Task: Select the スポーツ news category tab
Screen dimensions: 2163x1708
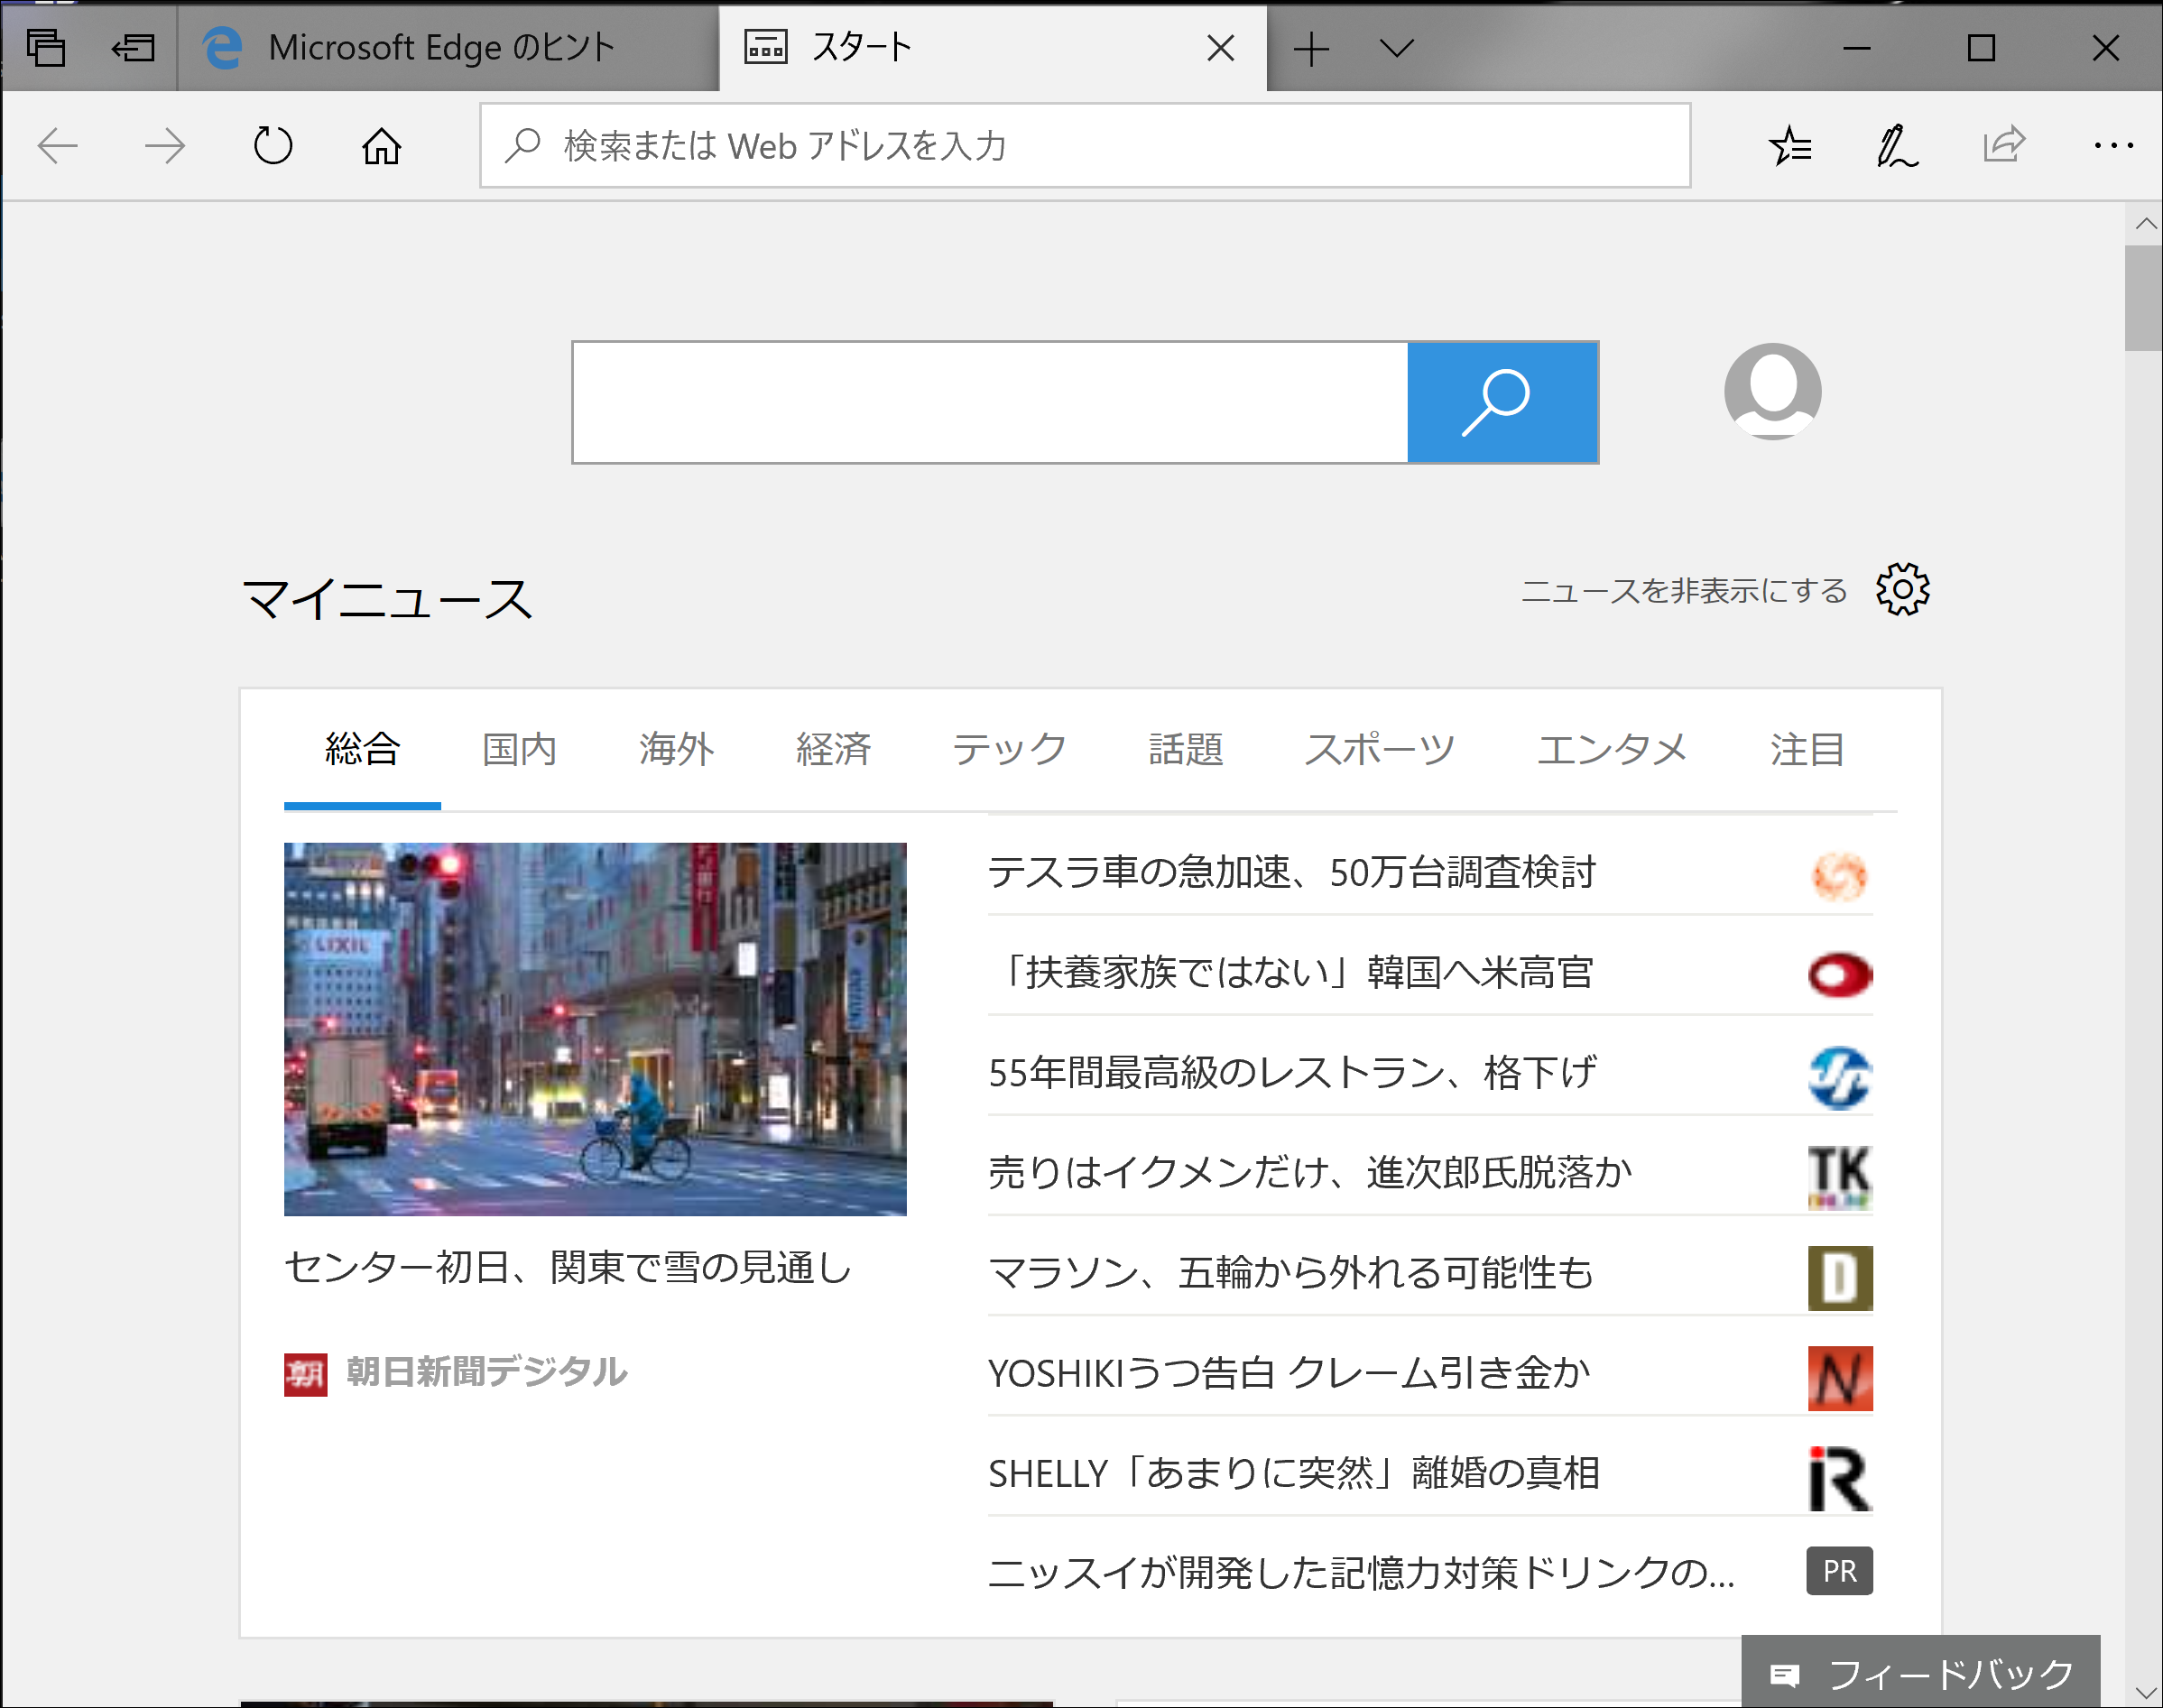Action: 1379,749
